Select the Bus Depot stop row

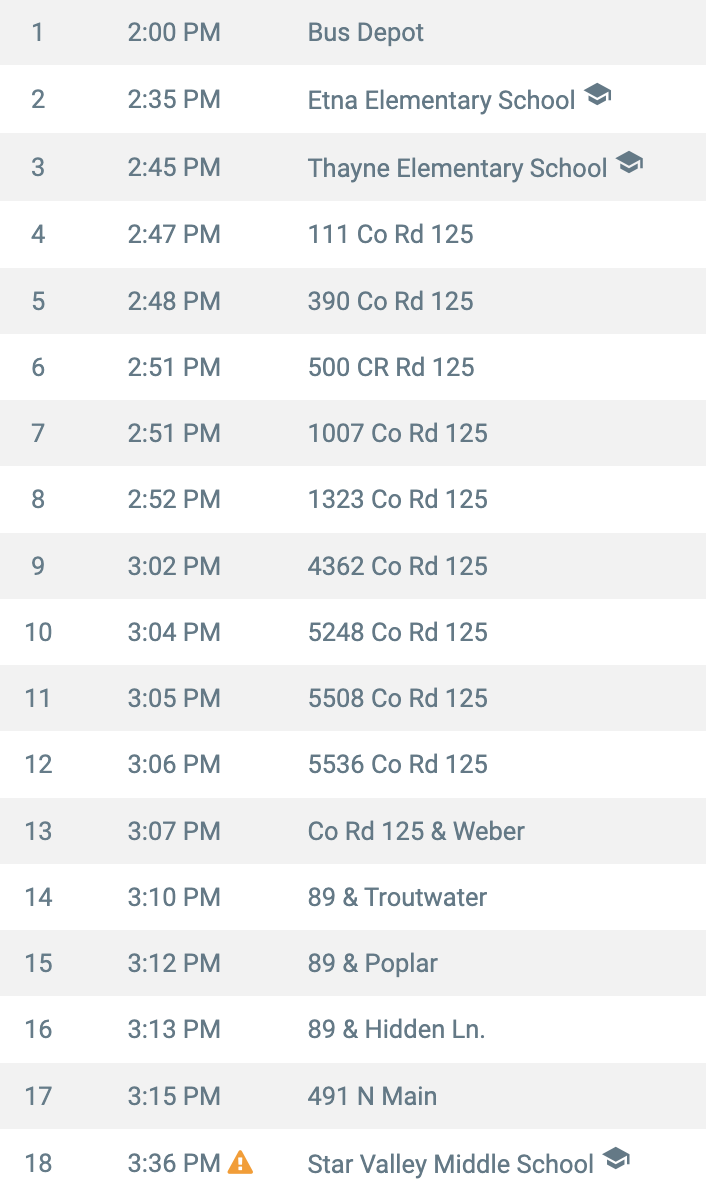point(353,33)
